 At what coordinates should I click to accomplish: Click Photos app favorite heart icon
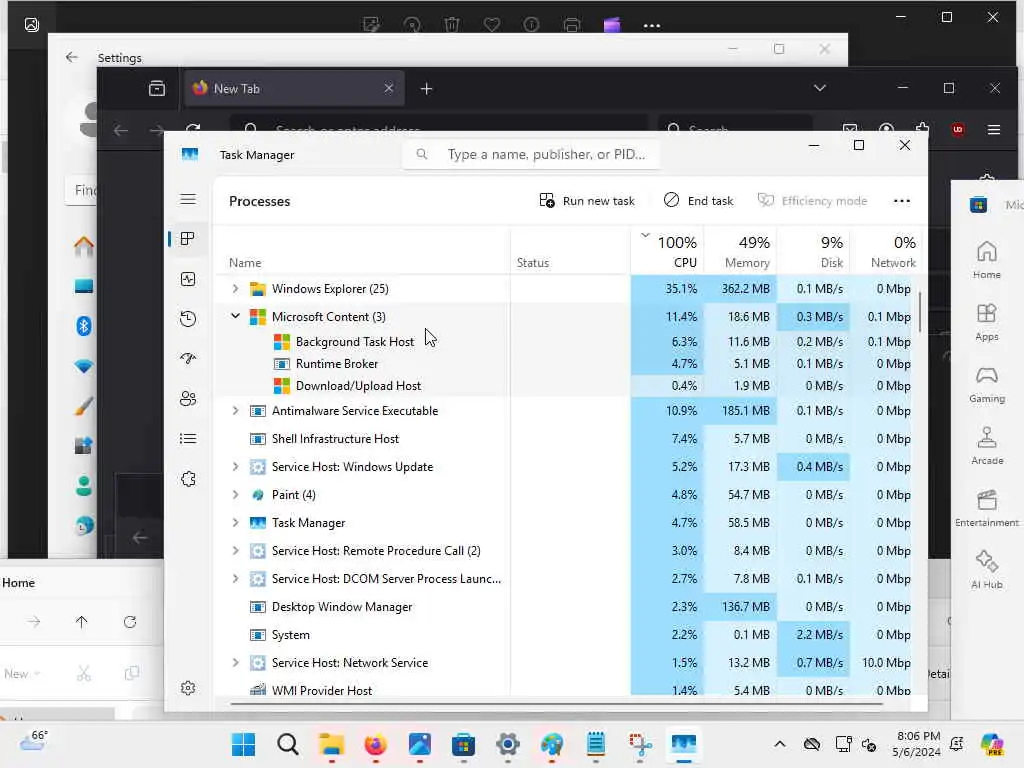492,25
